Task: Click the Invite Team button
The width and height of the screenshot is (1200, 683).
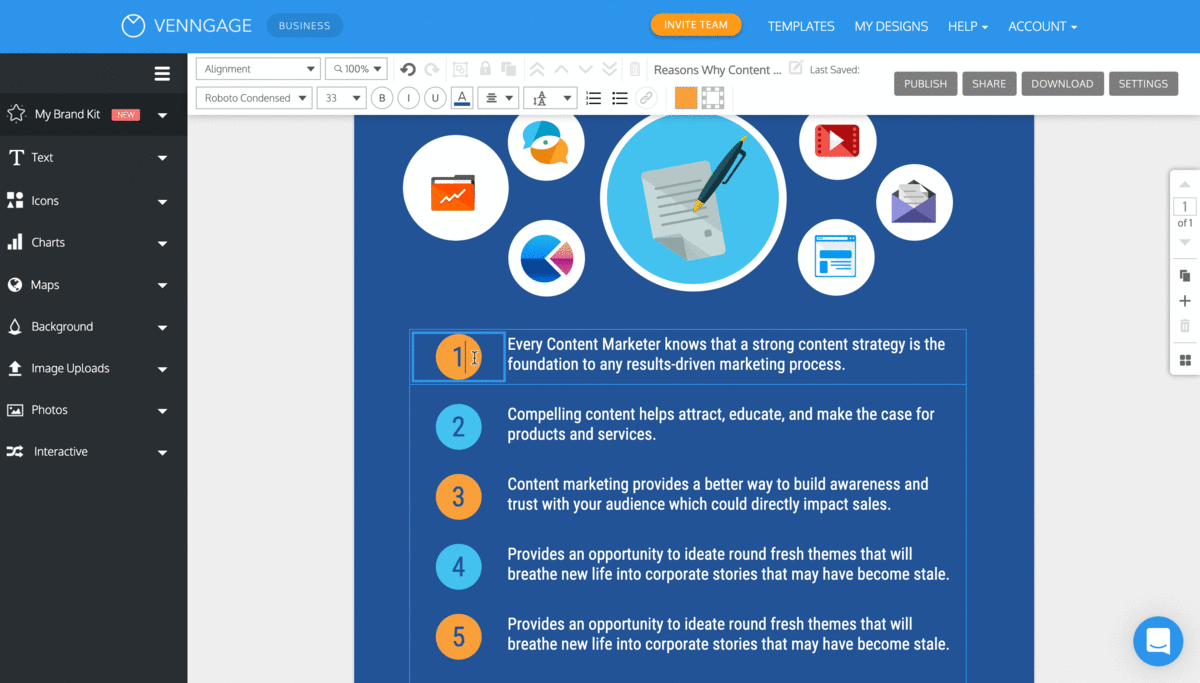Action: click(x=696, y=25)
